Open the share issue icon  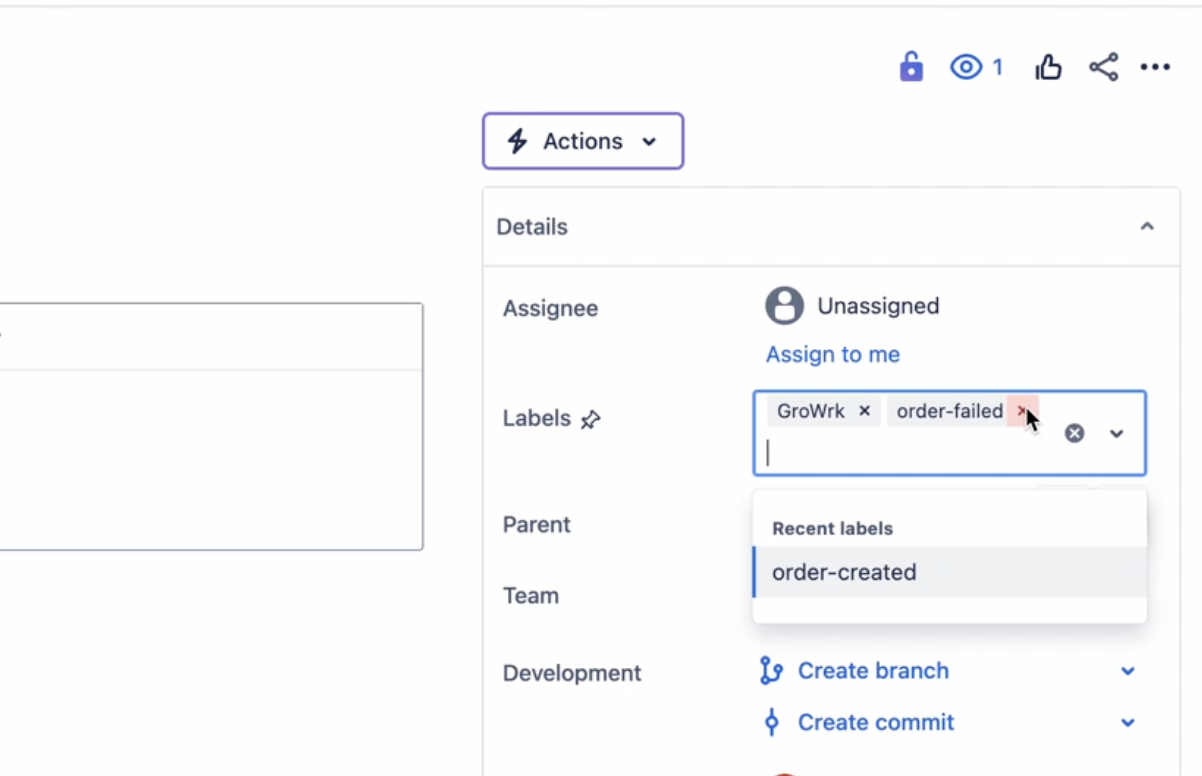coord(1103,67)
